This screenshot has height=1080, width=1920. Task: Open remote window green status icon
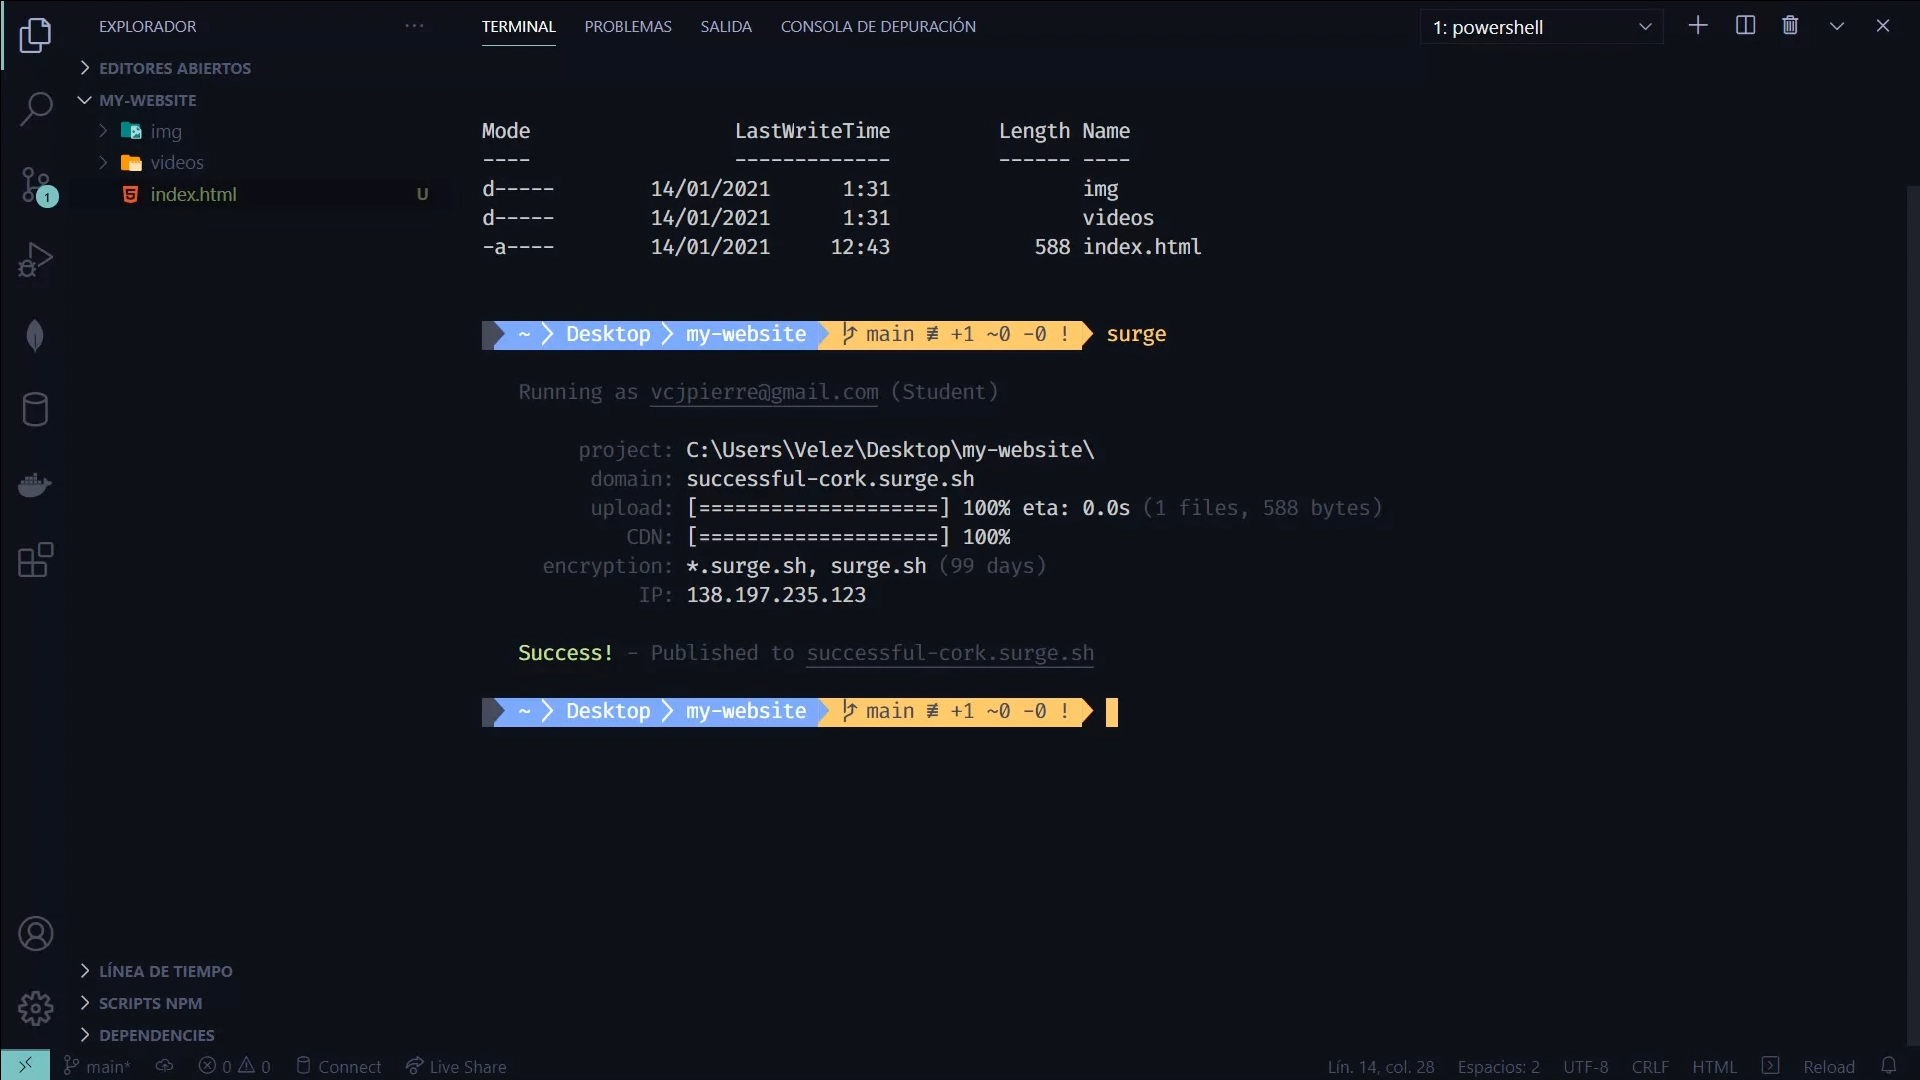click(25, 1066)
